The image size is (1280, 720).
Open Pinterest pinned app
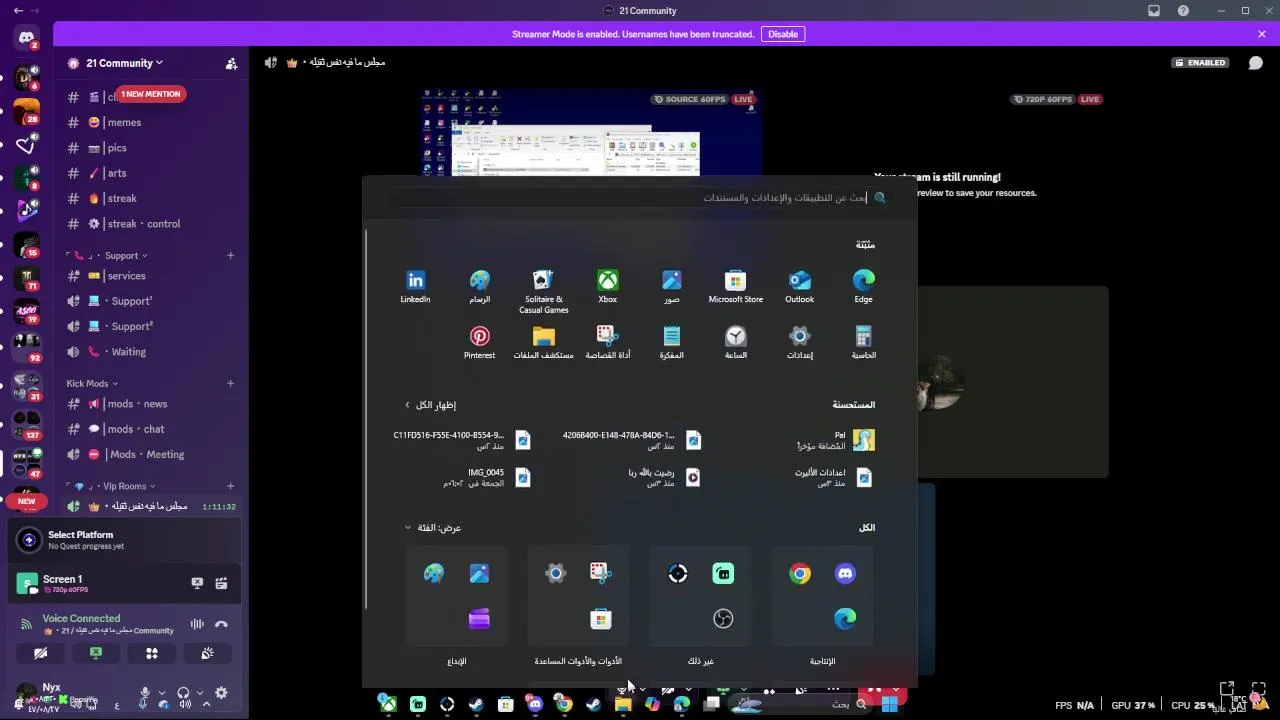pyautogui.click(x=479, y=342)
